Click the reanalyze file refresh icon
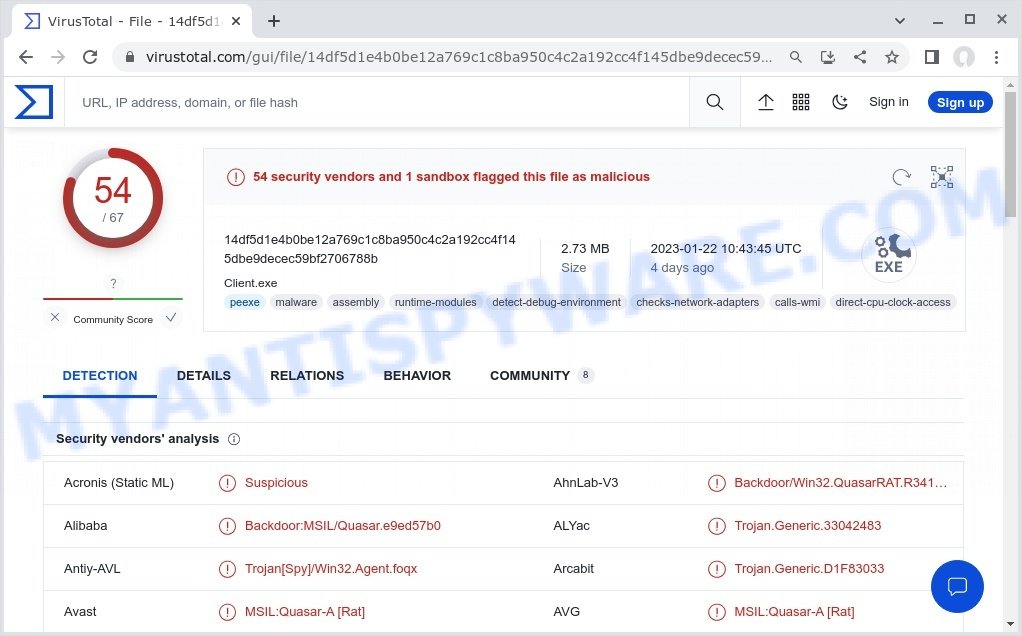The height and width of the screenshot is (636, 1022). coord(901,177)
